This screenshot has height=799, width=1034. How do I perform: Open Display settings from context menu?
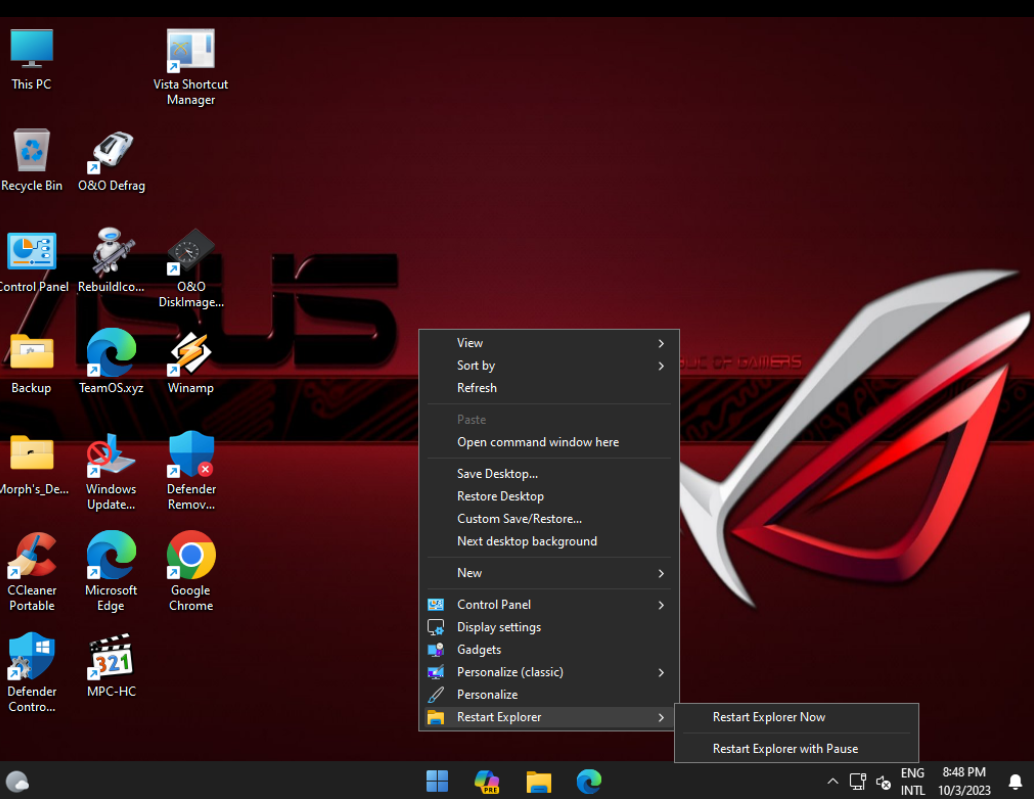click(x=549, y=627)
